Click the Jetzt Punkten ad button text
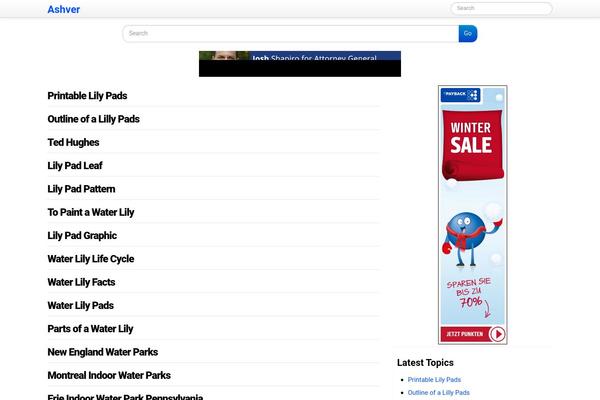This screenshot has width=600, height=400. pos(465,334)
